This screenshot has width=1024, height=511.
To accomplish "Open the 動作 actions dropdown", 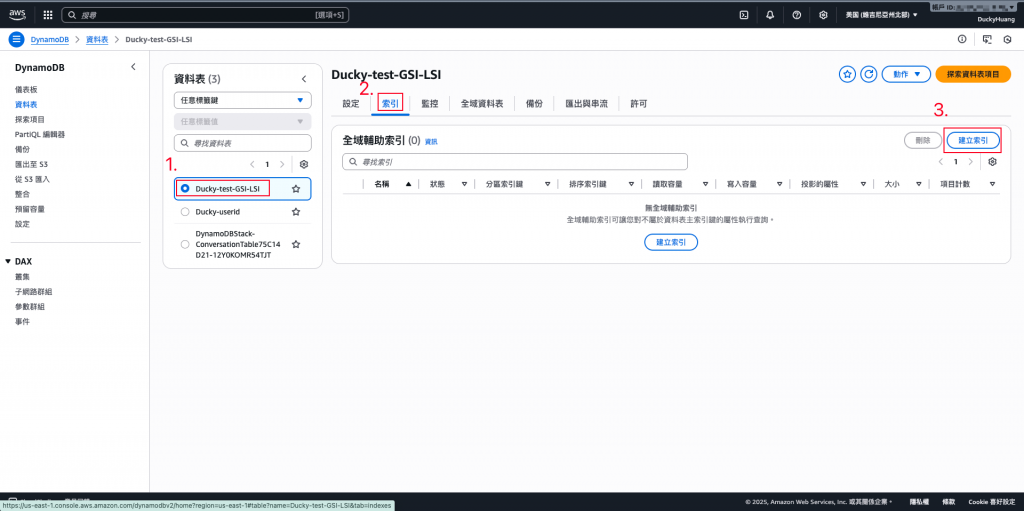I will pyautogui.click(x=906, y=74).
